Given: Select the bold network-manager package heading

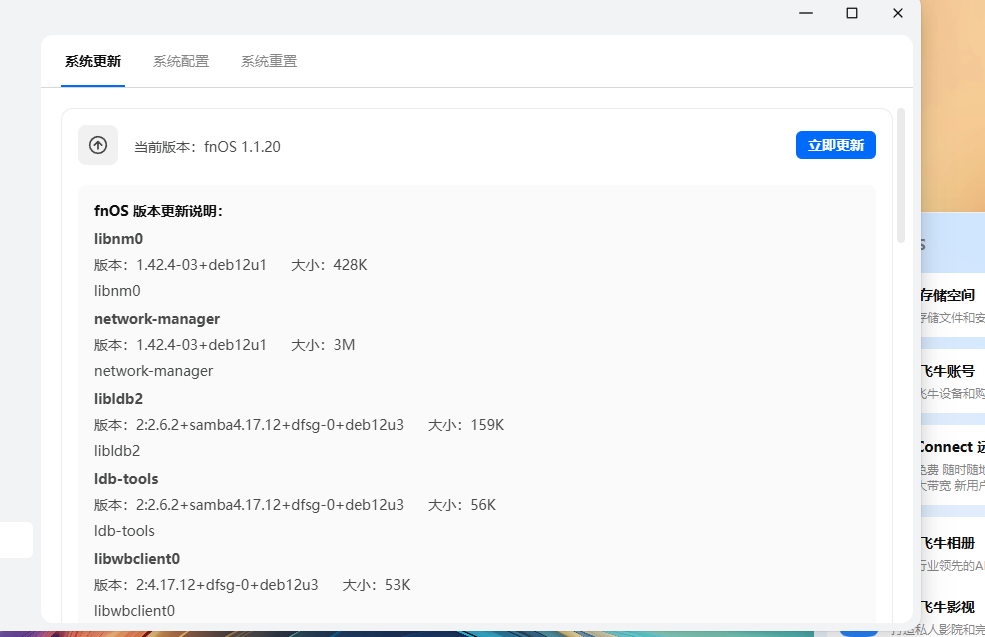Looking at the screenshot, I should (x=157, y=319).
